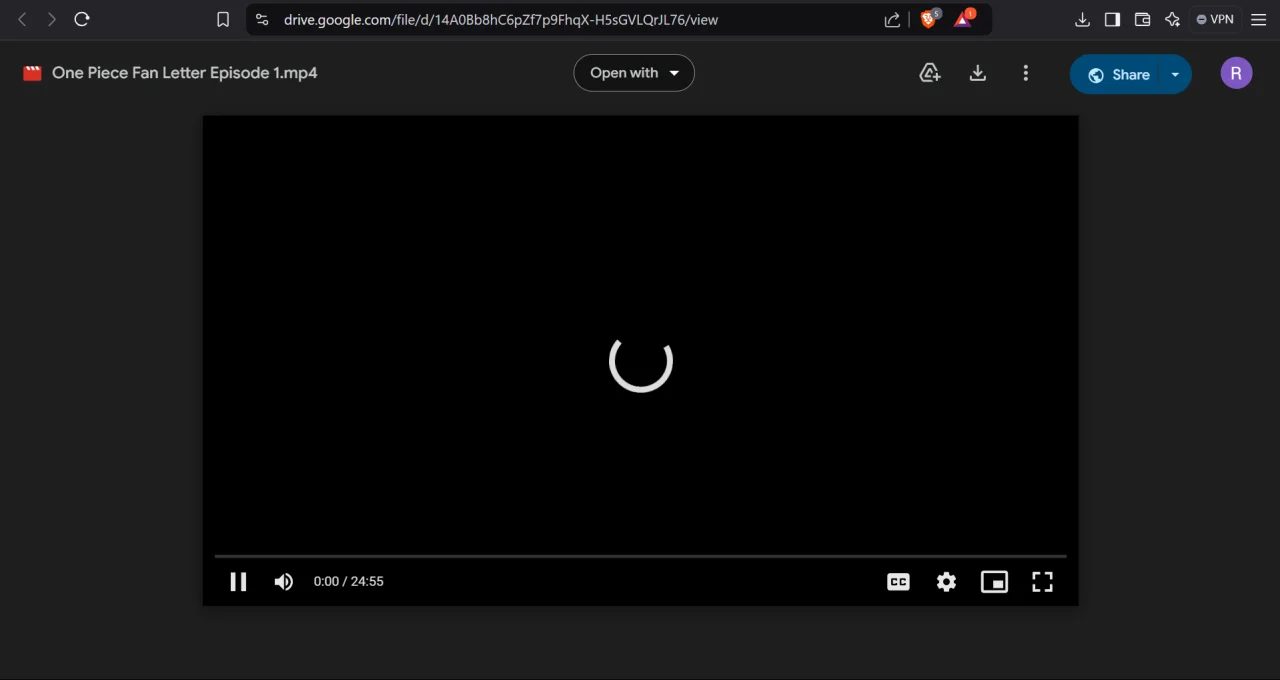Click the Drive URL address bar
This screenshot has width=1280, height=680.
click(x=500, y=19)
